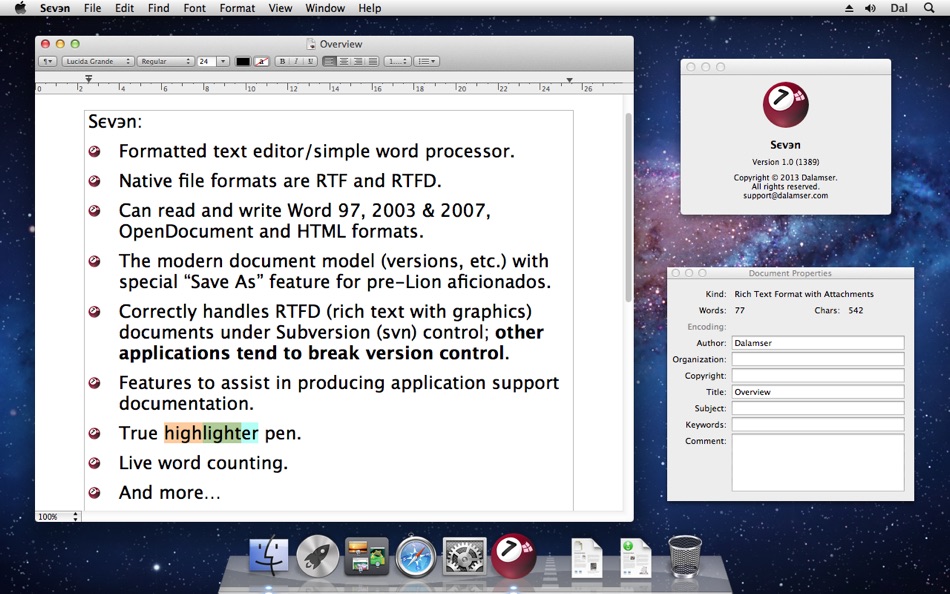This screenshot has width=950, height=594.
Task: Click the font size field showing 24
Action: [x=207, y=61]
